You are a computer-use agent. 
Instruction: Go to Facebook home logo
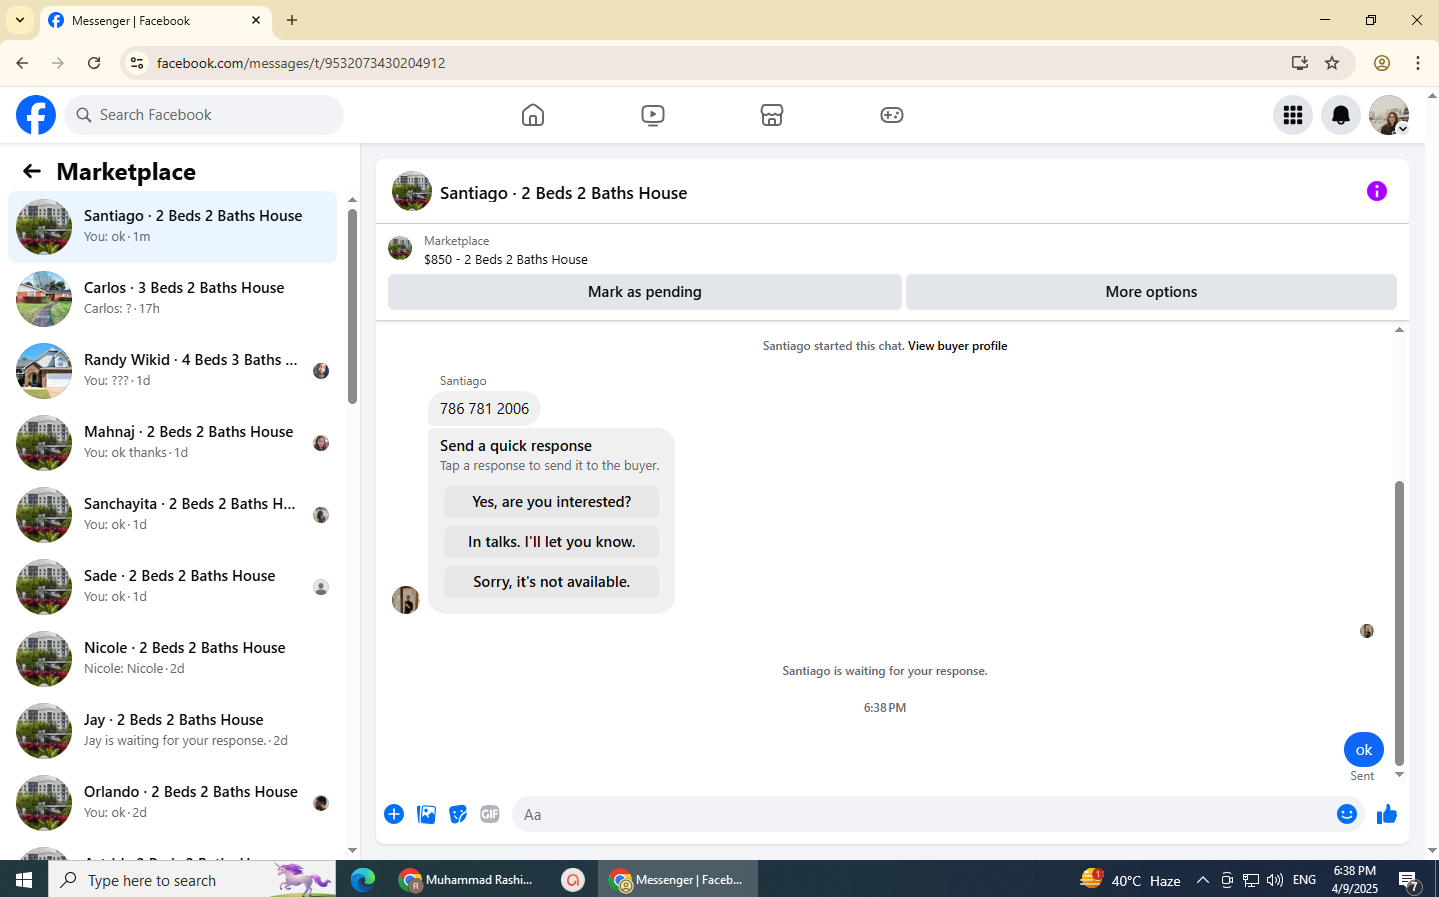pos(36,115)
